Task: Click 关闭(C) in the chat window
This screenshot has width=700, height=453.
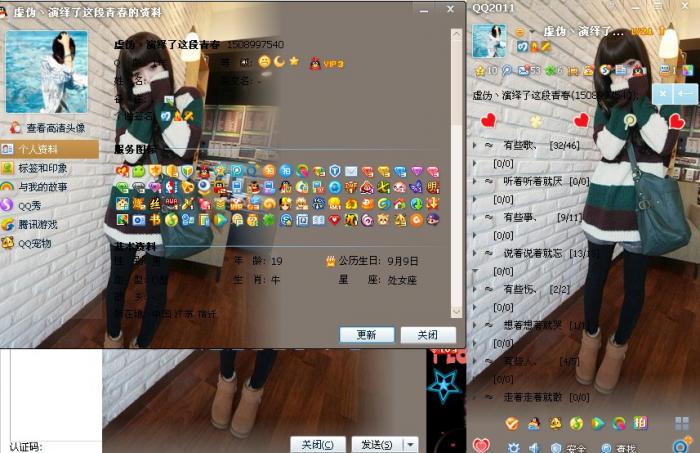Action: pyautogui.click(x=318, y=445)
